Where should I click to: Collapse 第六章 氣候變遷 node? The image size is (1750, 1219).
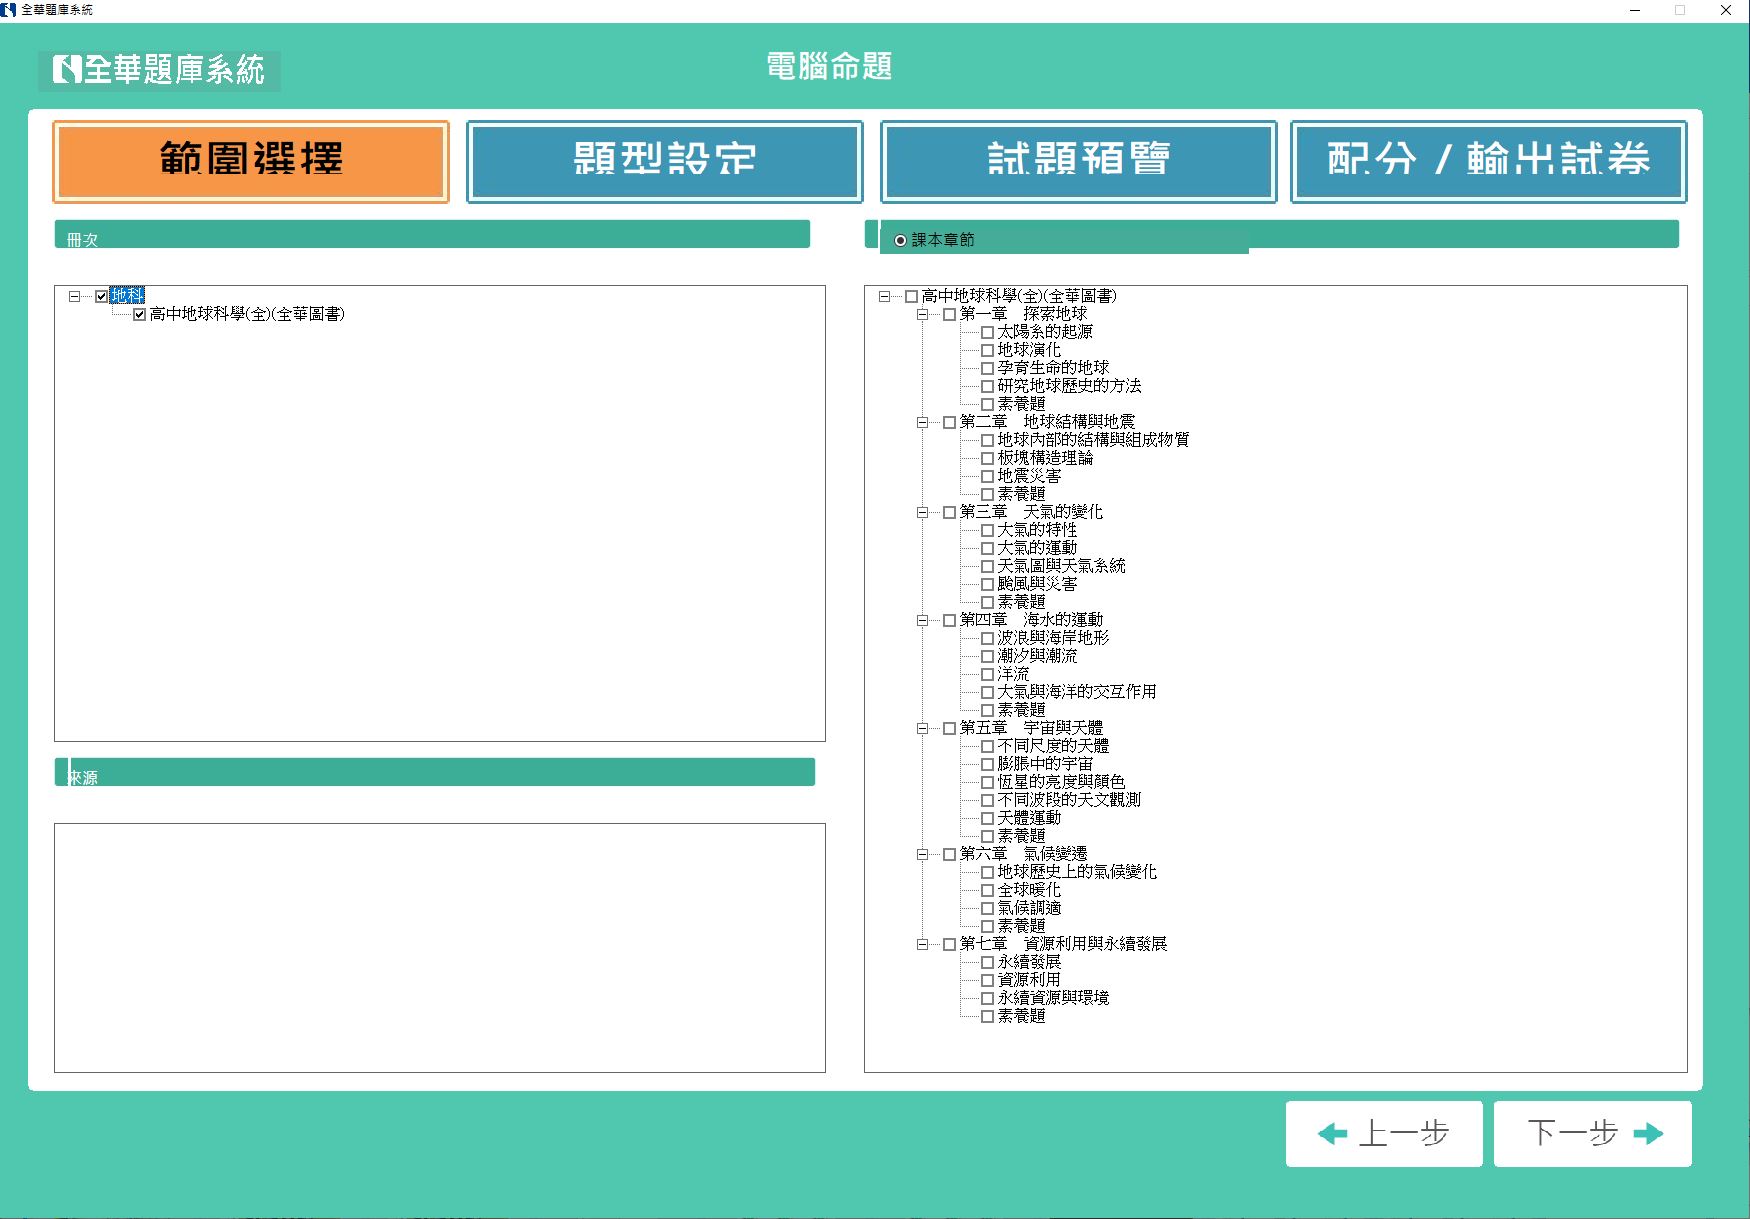(922, 854)
